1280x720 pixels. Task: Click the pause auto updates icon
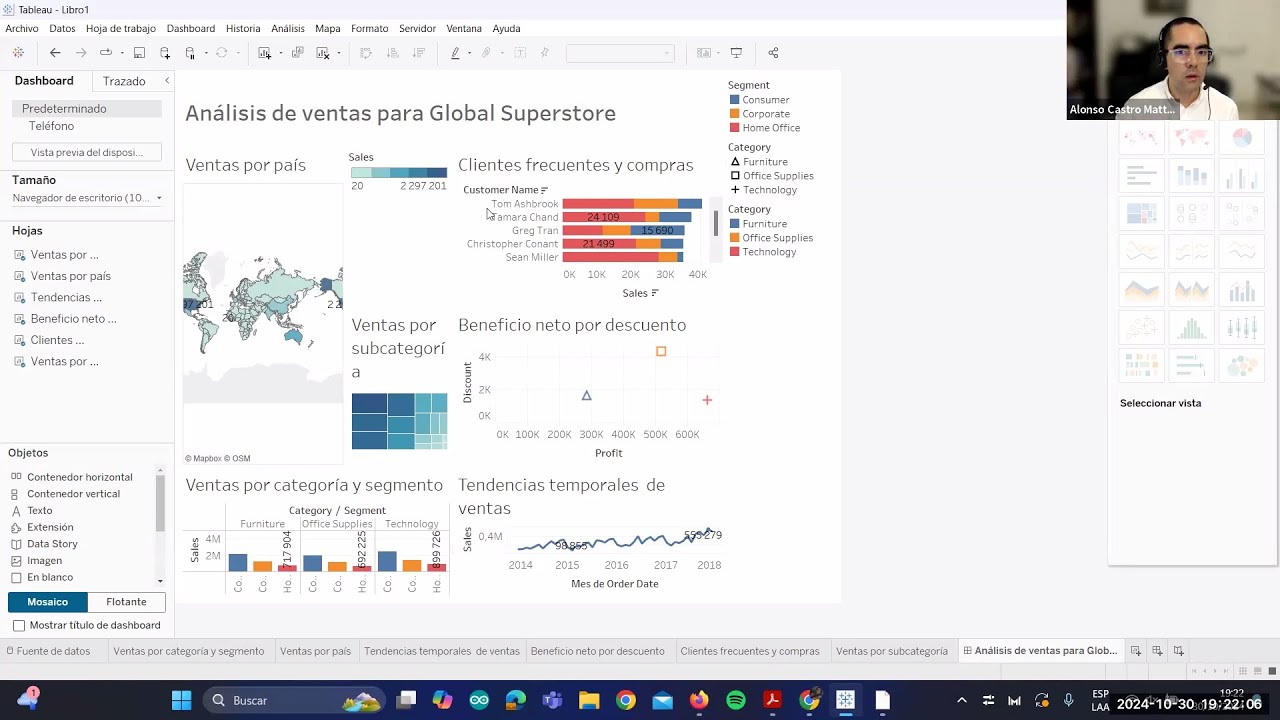[x=190, y=53]
